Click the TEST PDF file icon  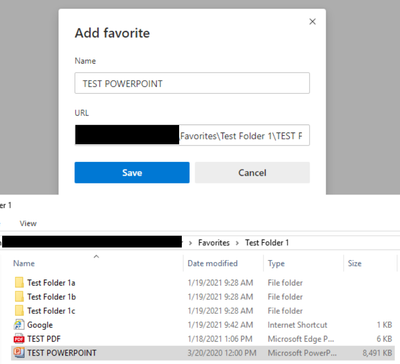click(x=19, y=339)
